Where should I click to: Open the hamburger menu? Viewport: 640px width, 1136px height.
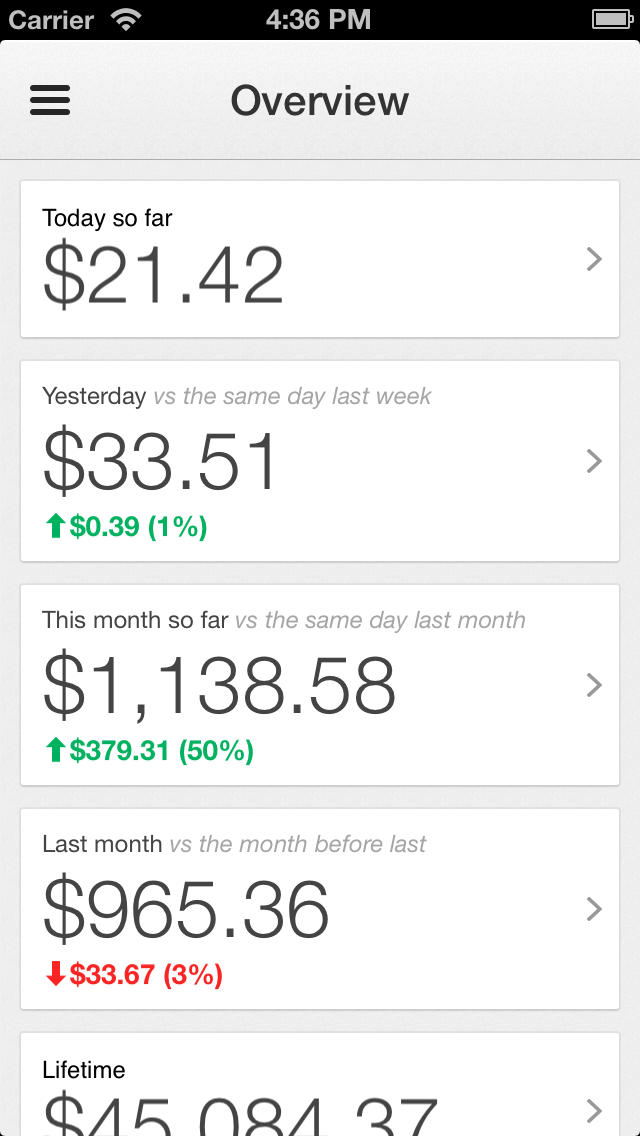point(50,100)
